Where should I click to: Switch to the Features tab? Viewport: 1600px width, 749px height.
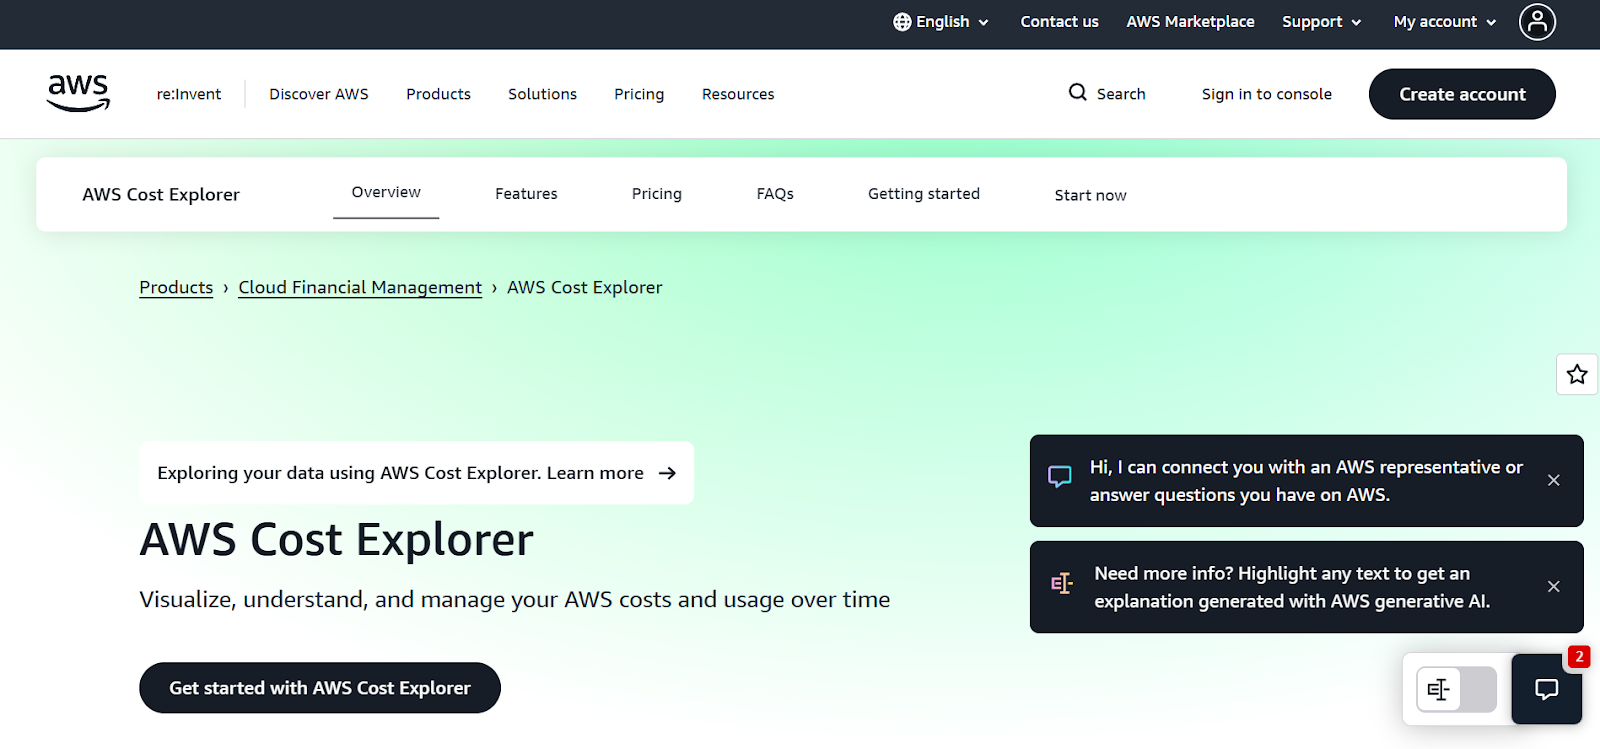[x=526, y=194]
